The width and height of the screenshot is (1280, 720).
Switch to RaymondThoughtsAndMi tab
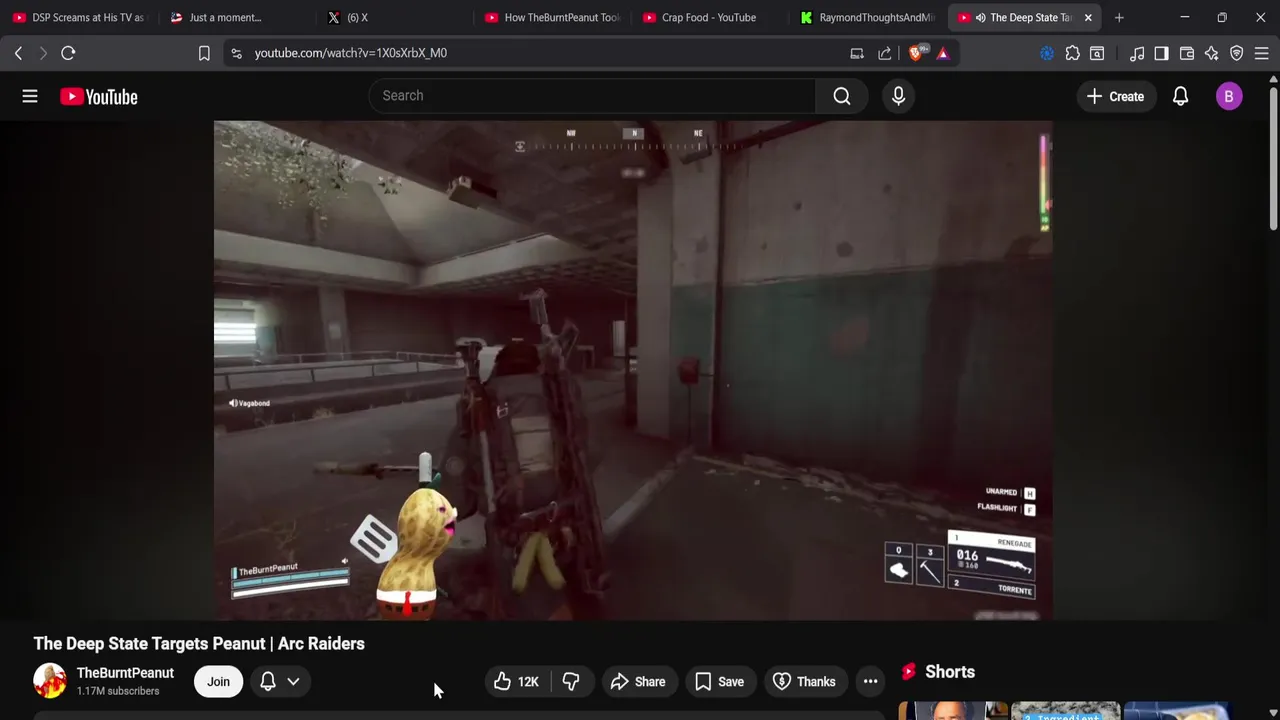point(867,17)
